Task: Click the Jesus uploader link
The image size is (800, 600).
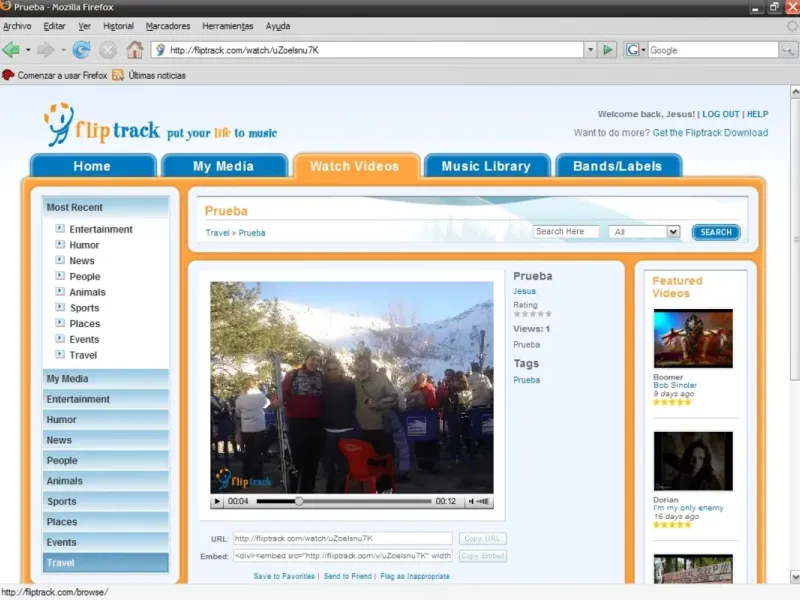Action: [x=524, y=291]
